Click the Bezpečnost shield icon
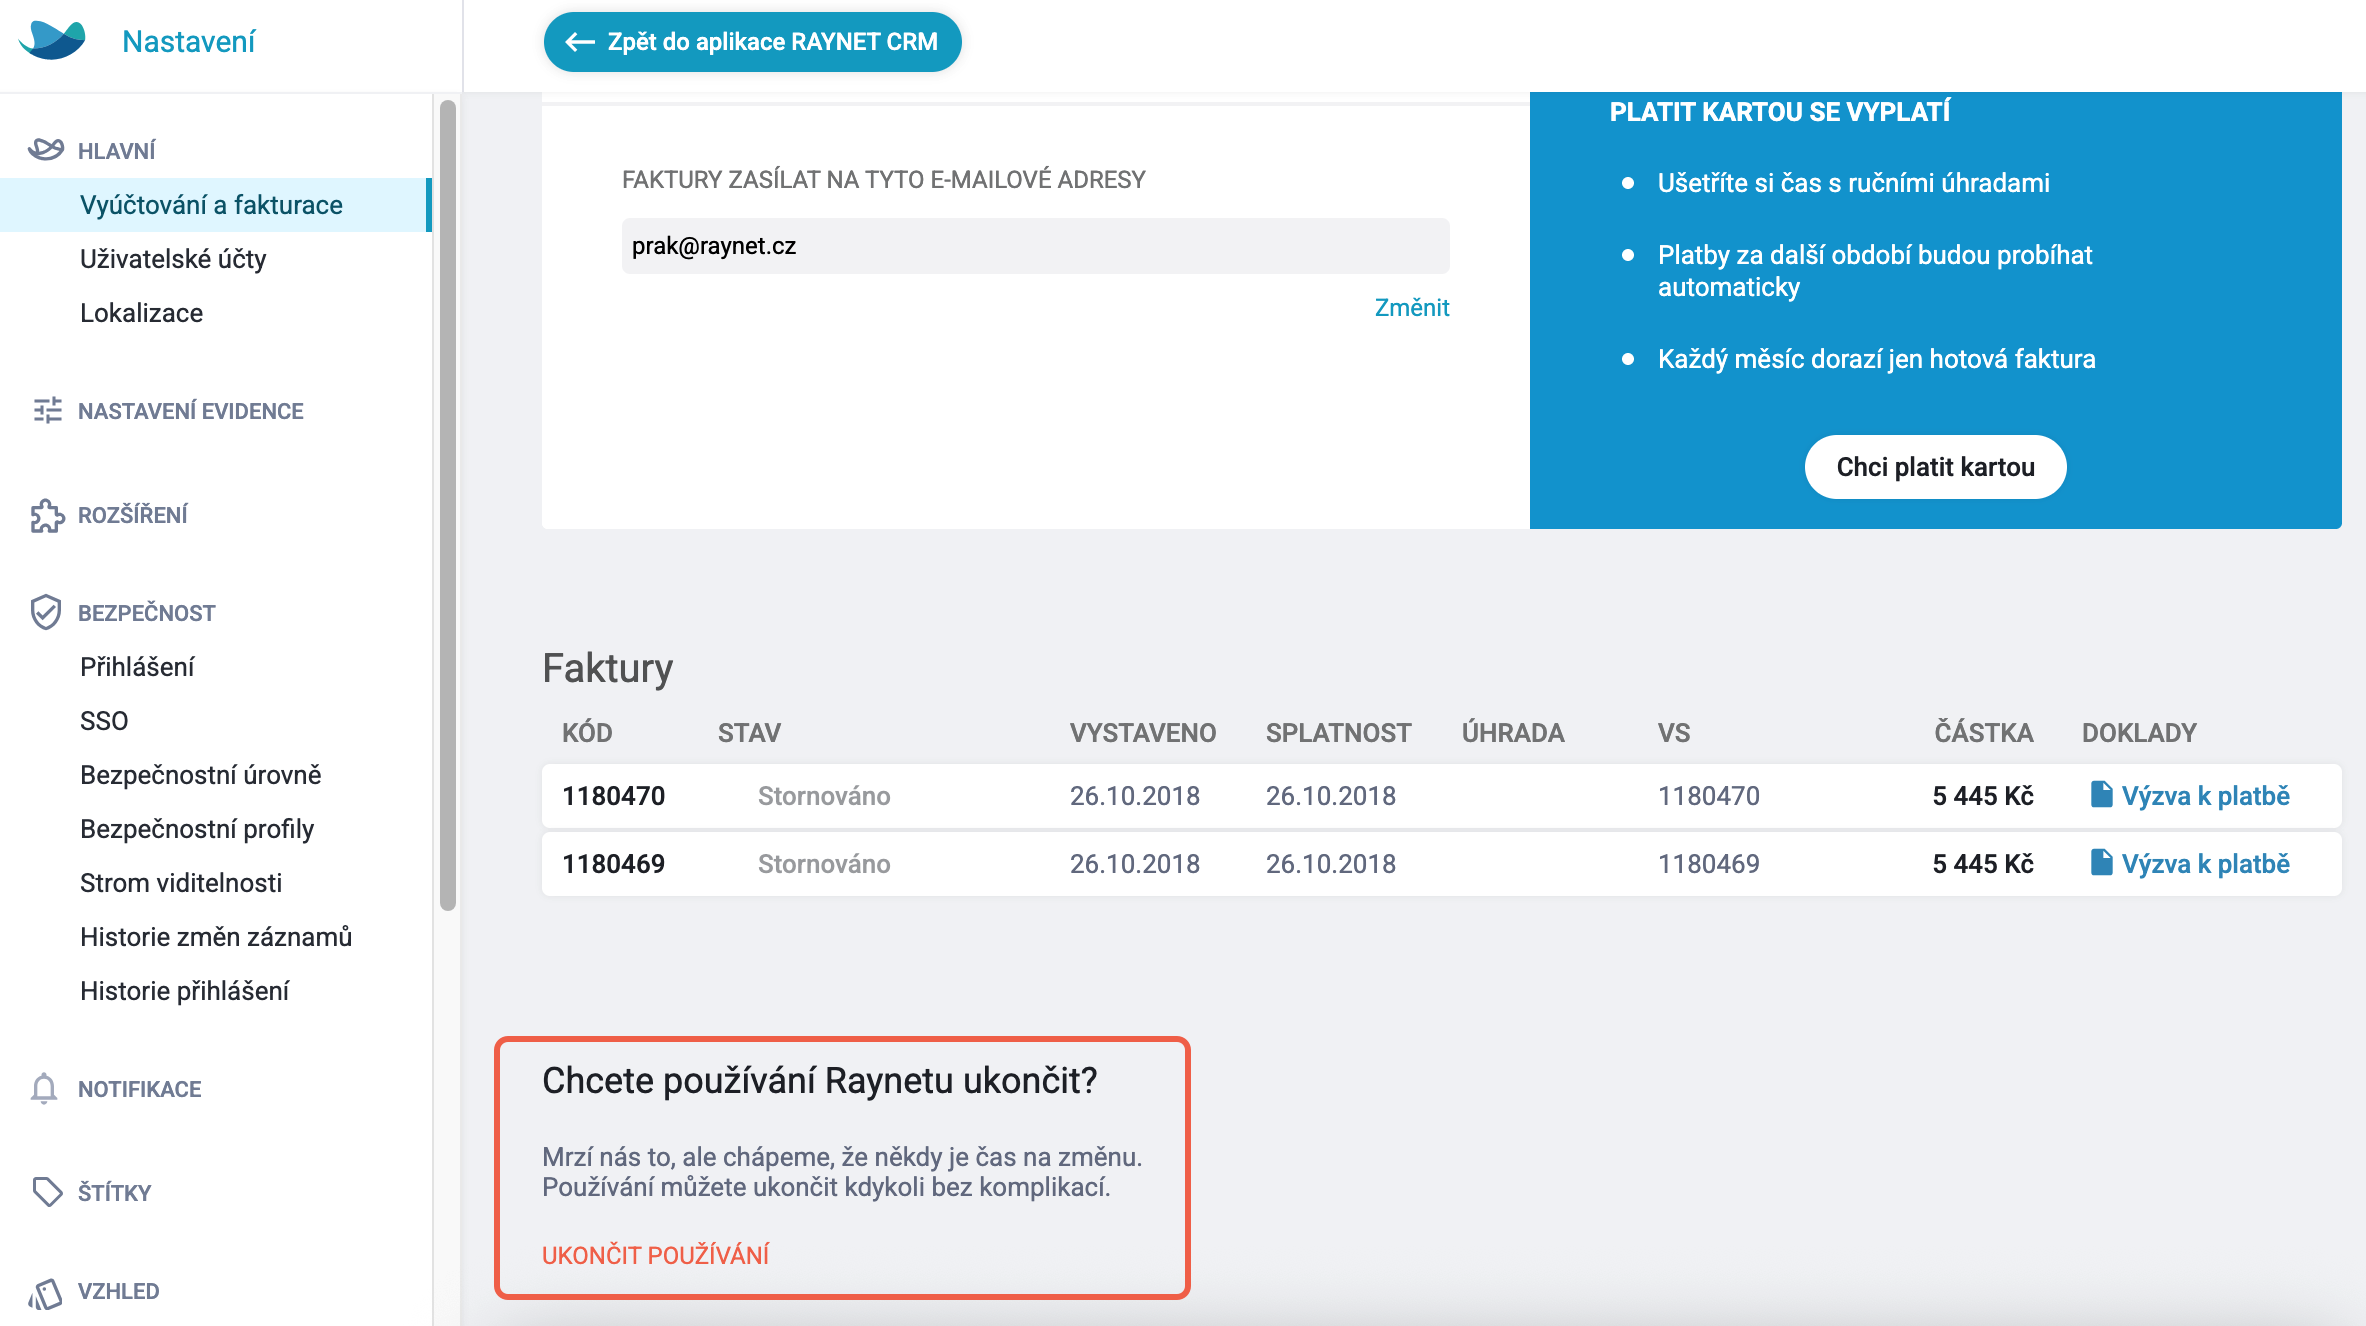 pyautogui.click(x=46, y=612)
